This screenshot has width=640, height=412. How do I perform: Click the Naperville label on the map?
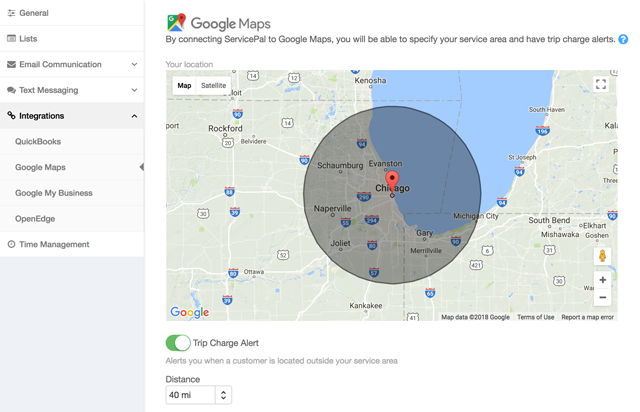coord(332,208)
